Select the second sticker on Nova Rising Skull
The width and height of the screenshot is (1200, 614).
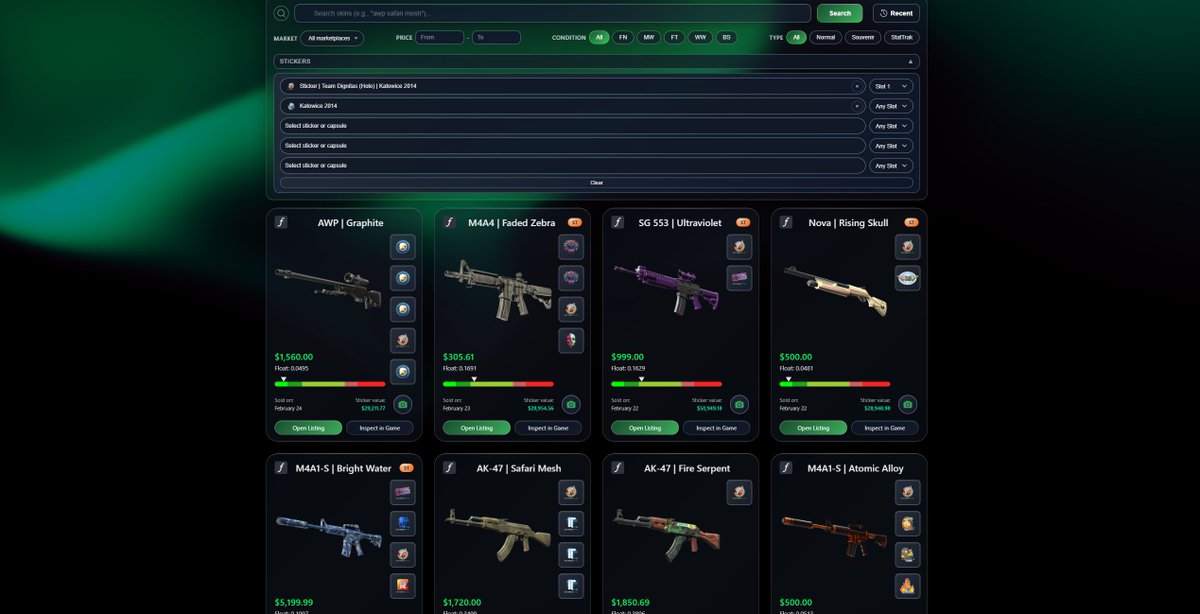[x=907, y=278]
